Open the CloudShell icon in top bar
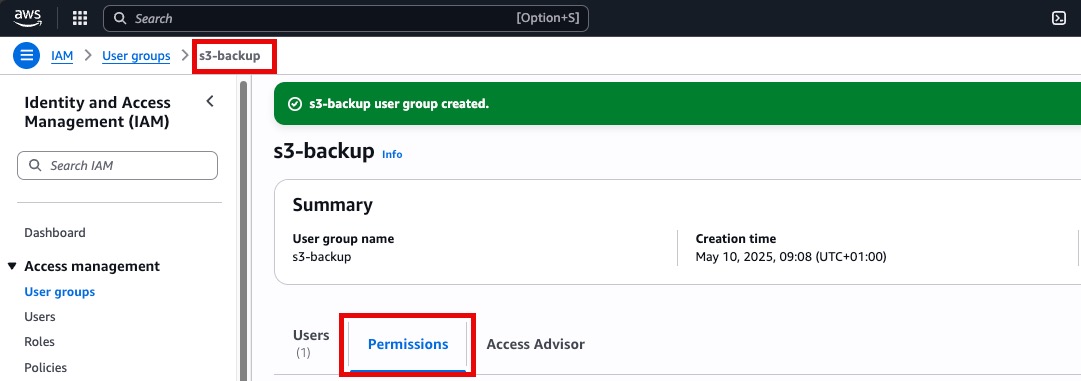 pos(1059,19)
